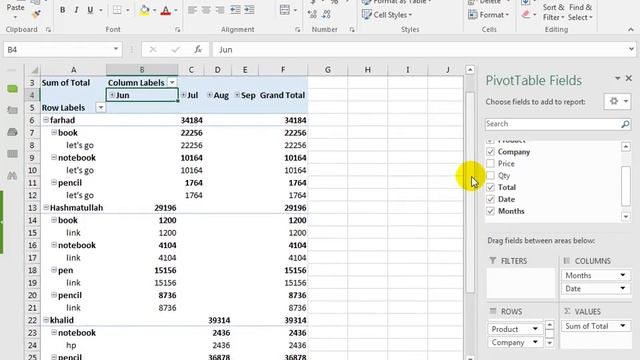Open PivotTable Fields gear tools

[x=617, y=101]
